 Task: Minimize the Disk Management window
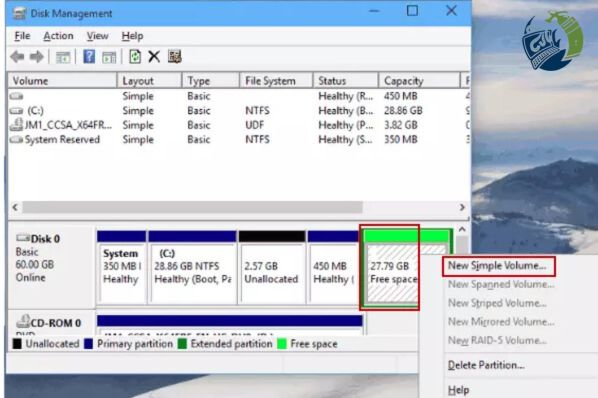pos(374,11)
